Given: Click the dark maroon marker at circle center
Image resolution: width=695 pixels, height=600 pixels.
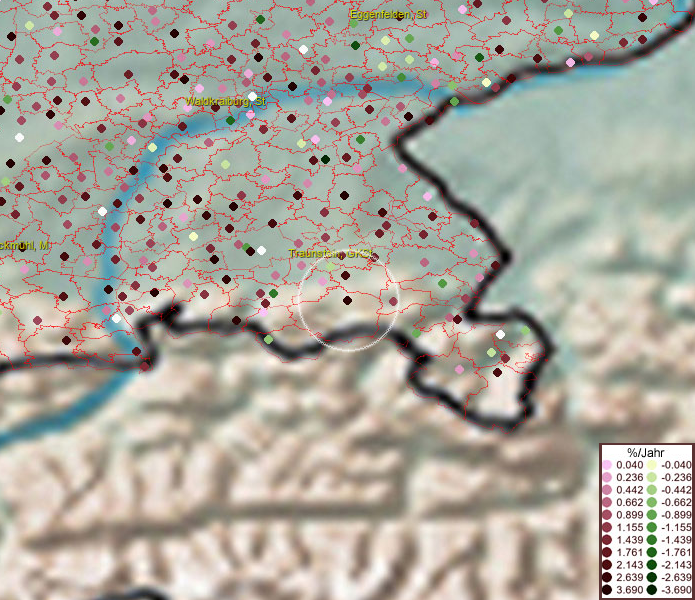Looking at the screenshot, I should coord(347,299).
